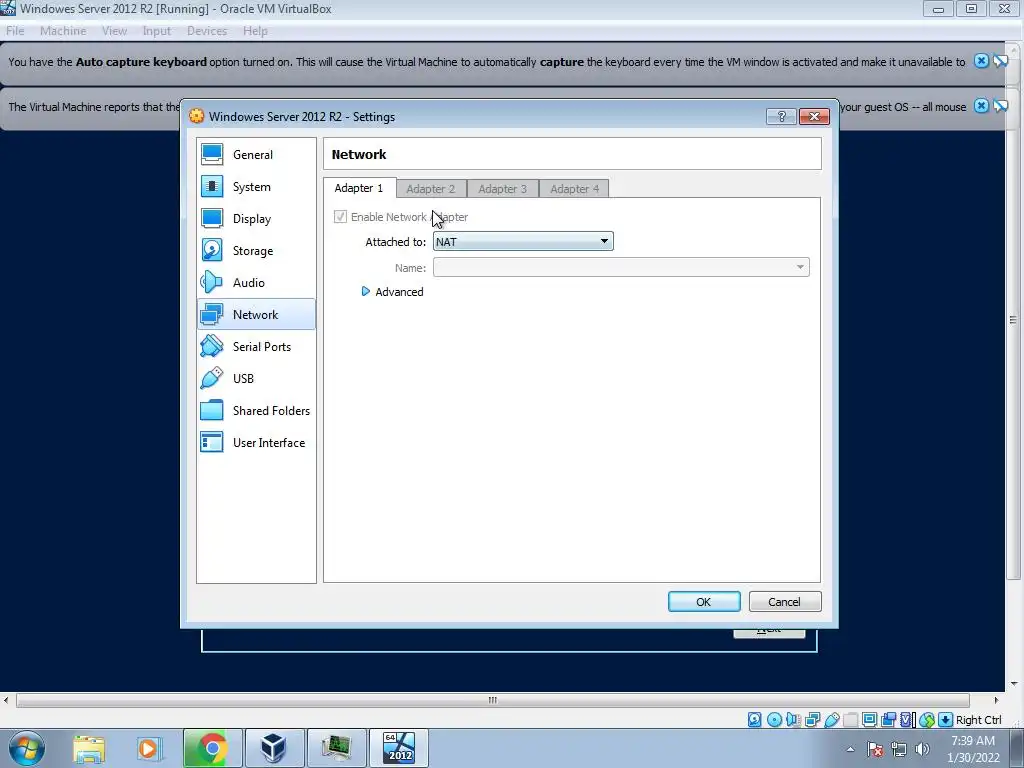The width and height of the screenshot is (1024, 768).
Task: Open General settings via its icon
Action: (x=212, y=155)
